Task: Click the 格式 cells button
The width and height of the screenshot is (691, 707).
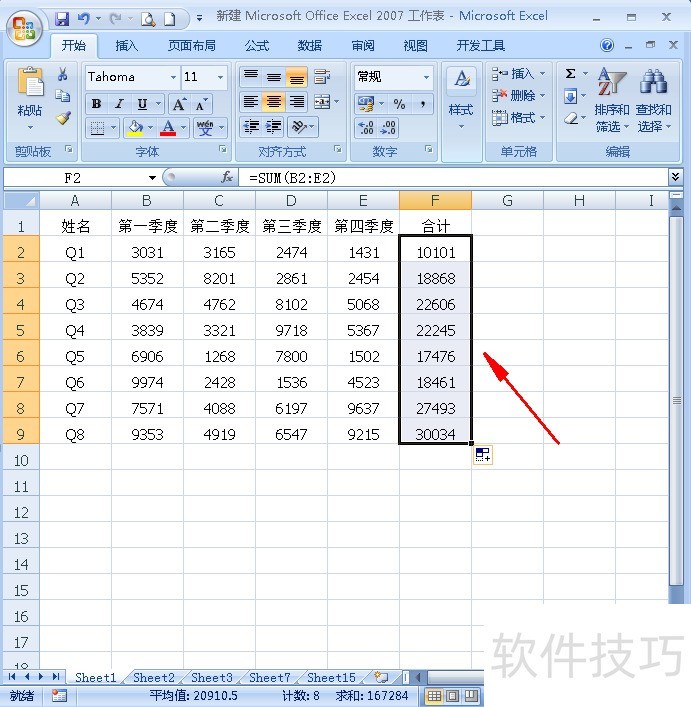Action: click(x=518, y=118)
